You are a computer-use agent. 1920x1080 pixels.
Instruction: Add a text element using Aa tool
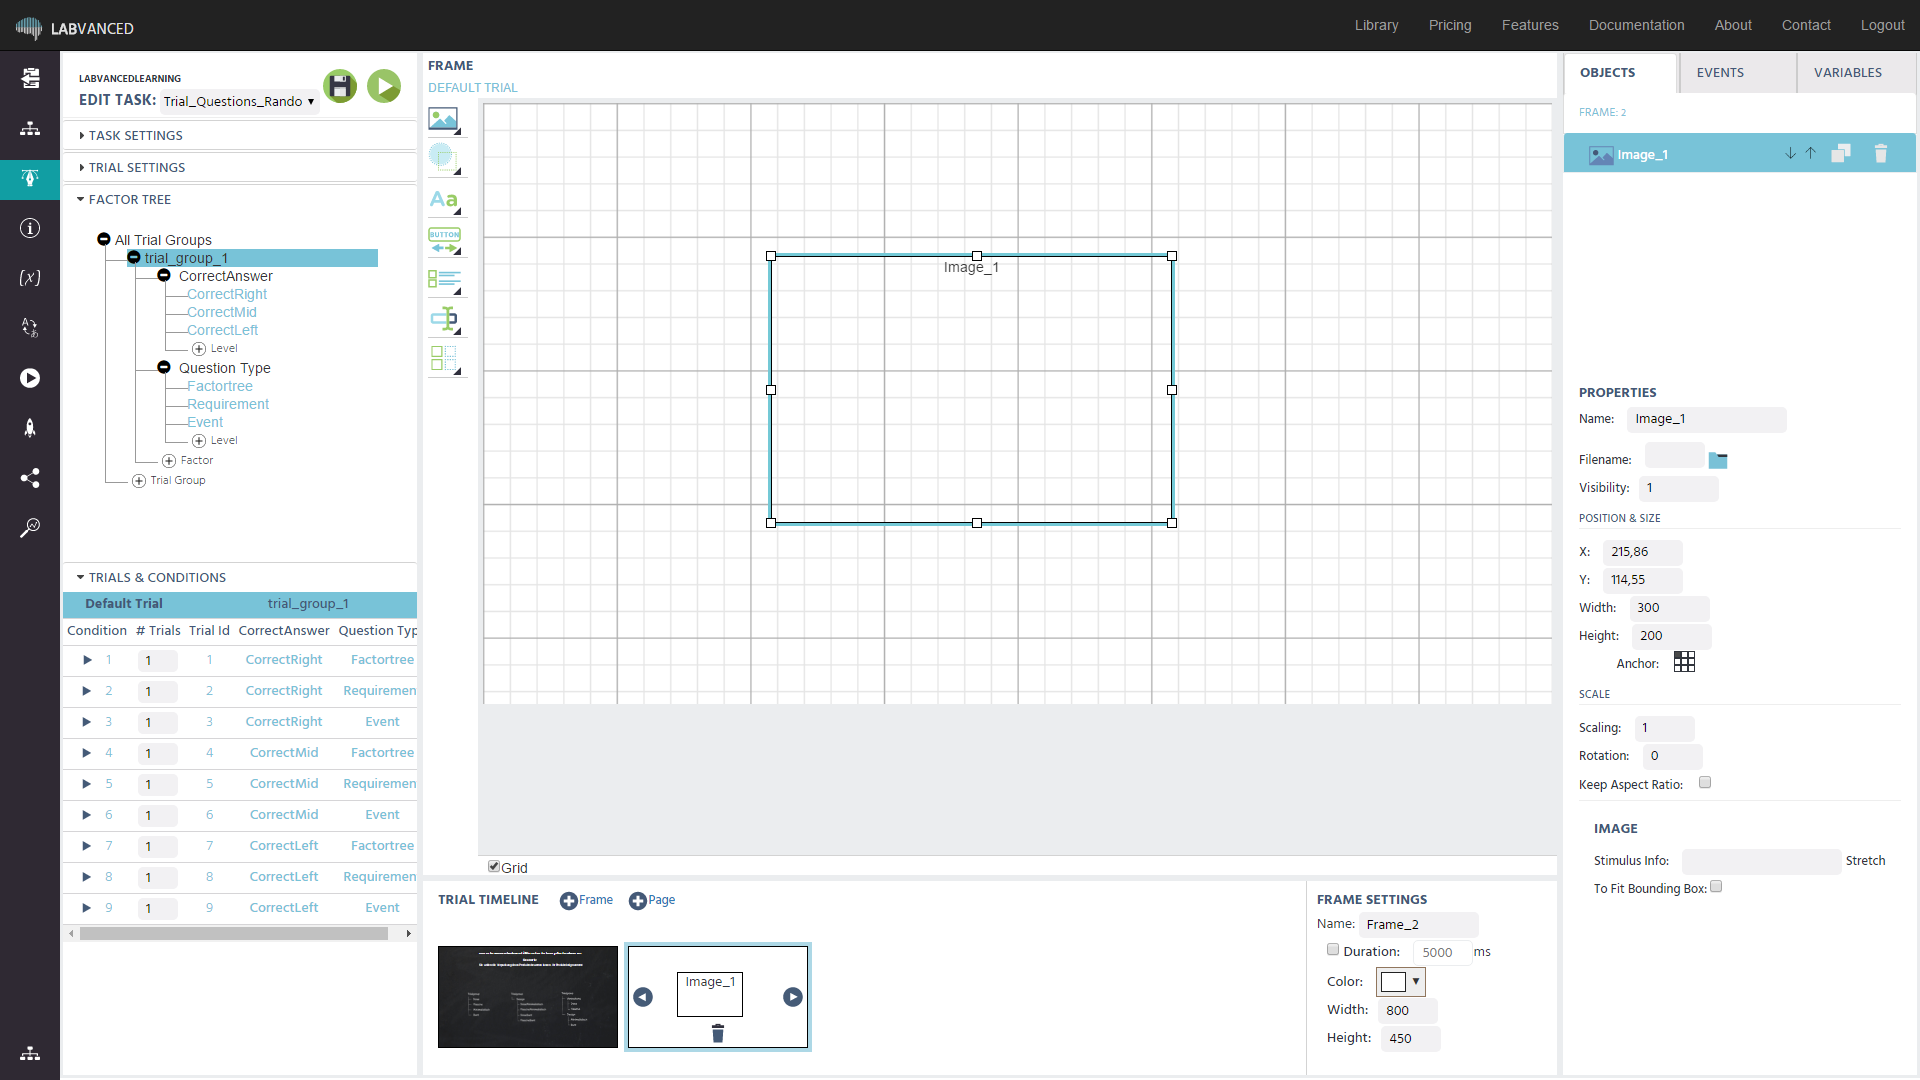click(x=444, y=200)
